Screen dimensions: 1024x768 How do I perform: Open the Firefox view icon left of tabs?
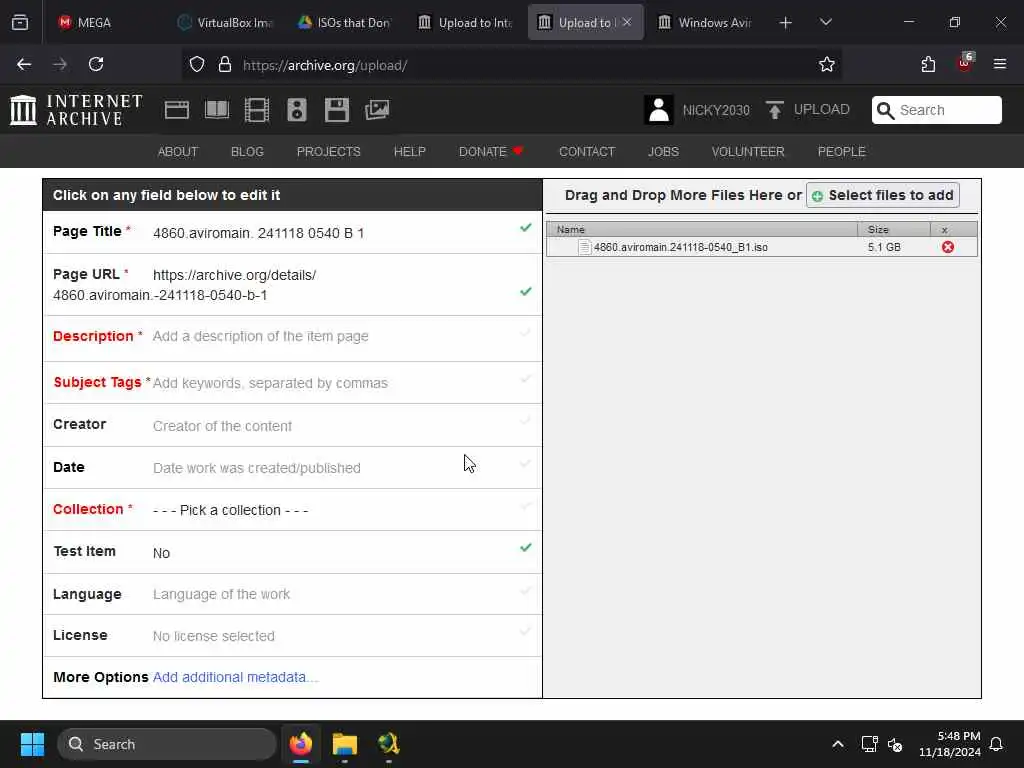[x=20, y=23]
